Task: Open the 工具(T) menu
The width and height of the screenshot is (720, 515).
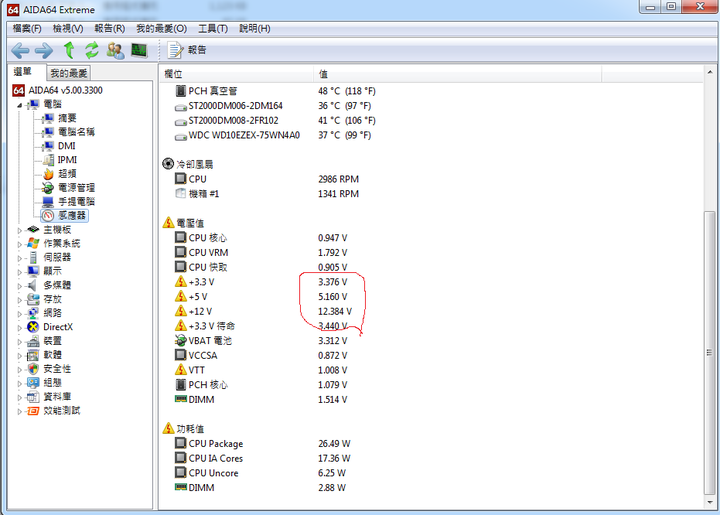Action: (213, 28)
